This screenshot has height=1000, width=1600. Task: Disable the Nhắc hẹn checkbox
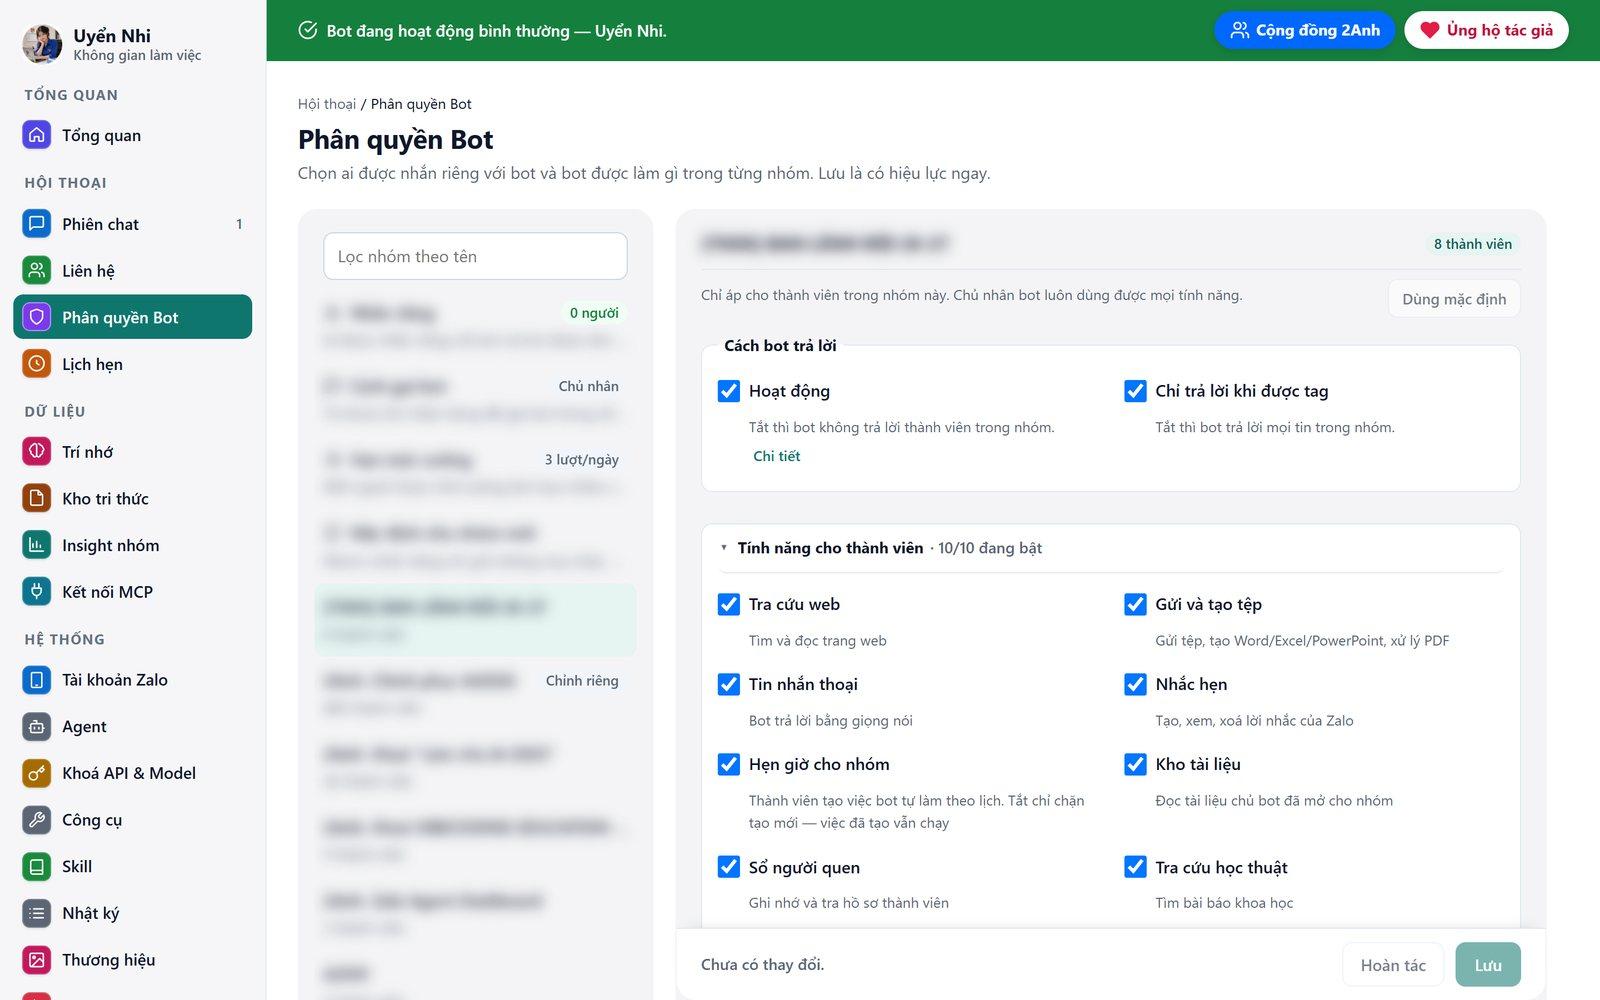pos(1135,684)
